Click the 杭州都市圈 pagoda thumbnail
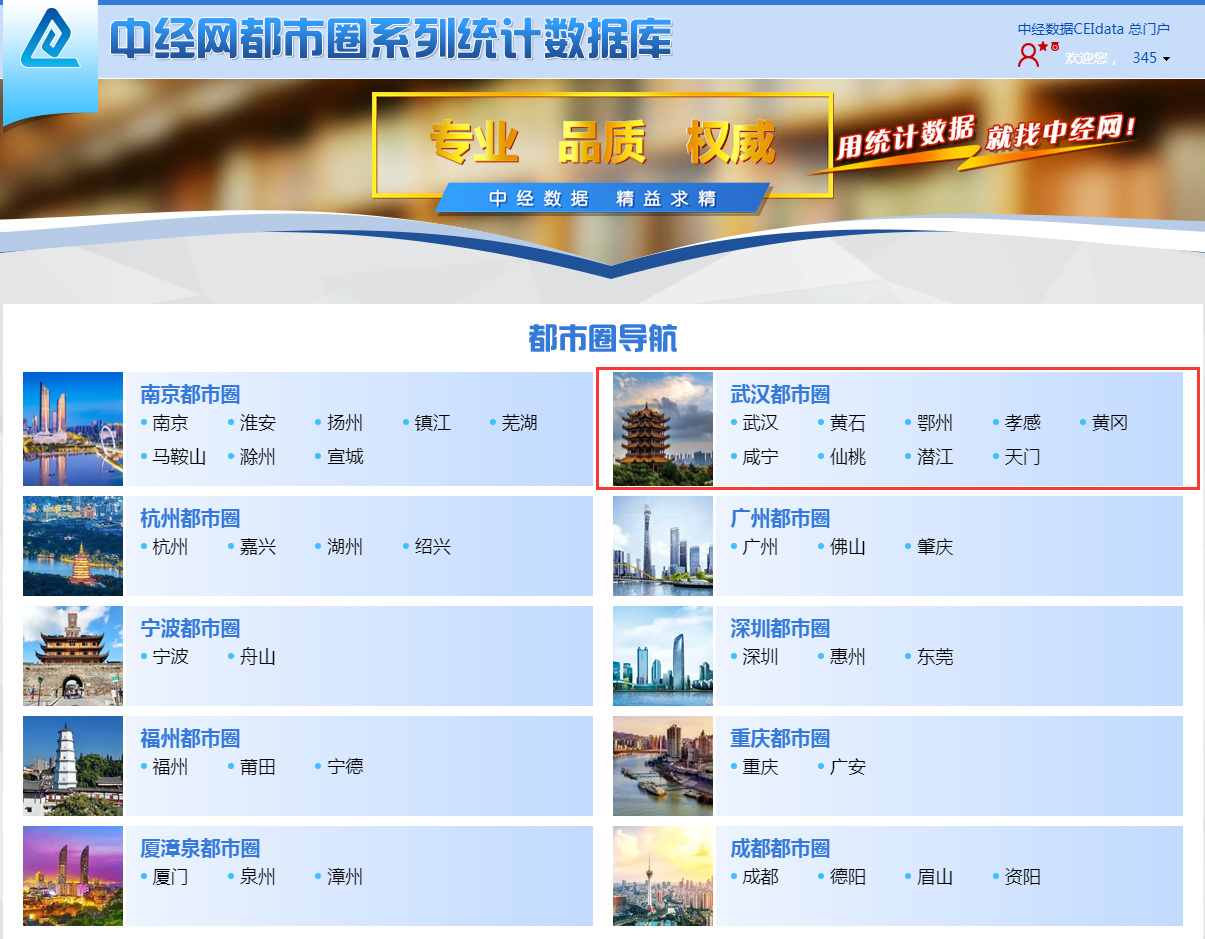Viewport: 1205px width, 939px height. tap(73, 546)
